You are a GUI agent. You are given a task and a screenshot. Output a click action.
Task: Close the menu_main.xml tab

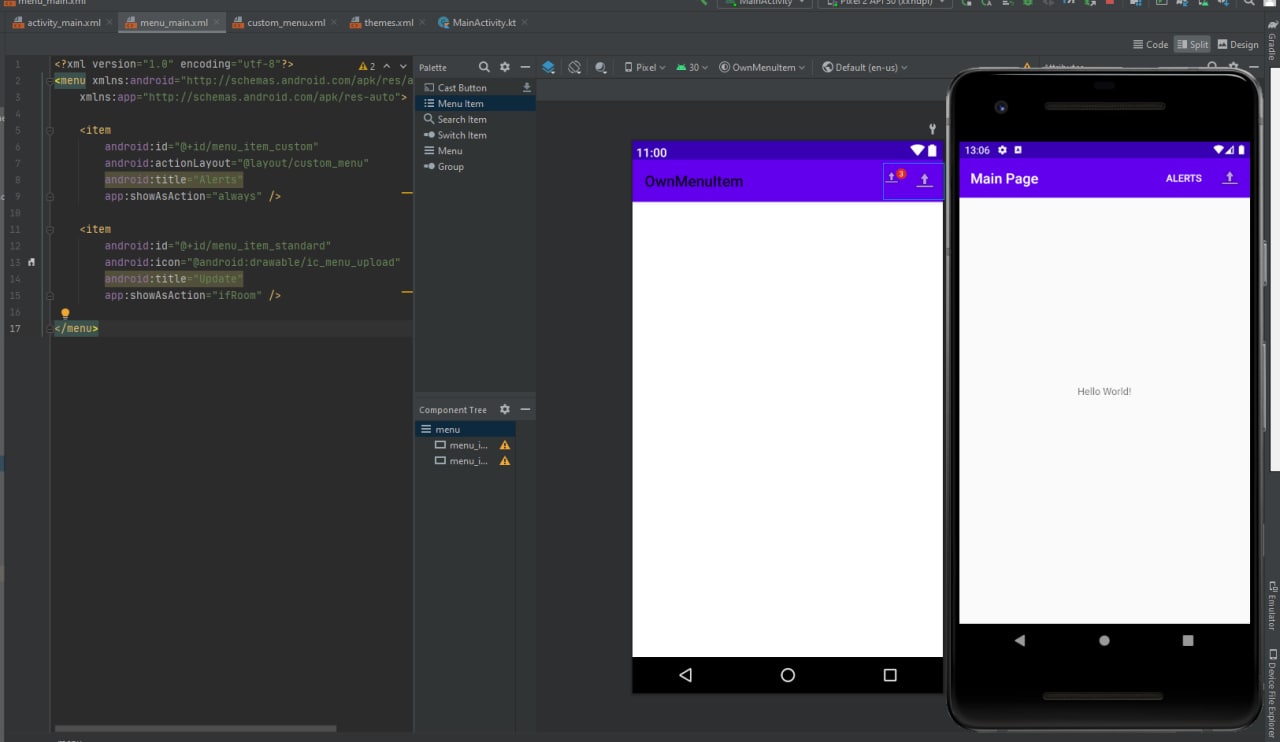pos(217,22)
